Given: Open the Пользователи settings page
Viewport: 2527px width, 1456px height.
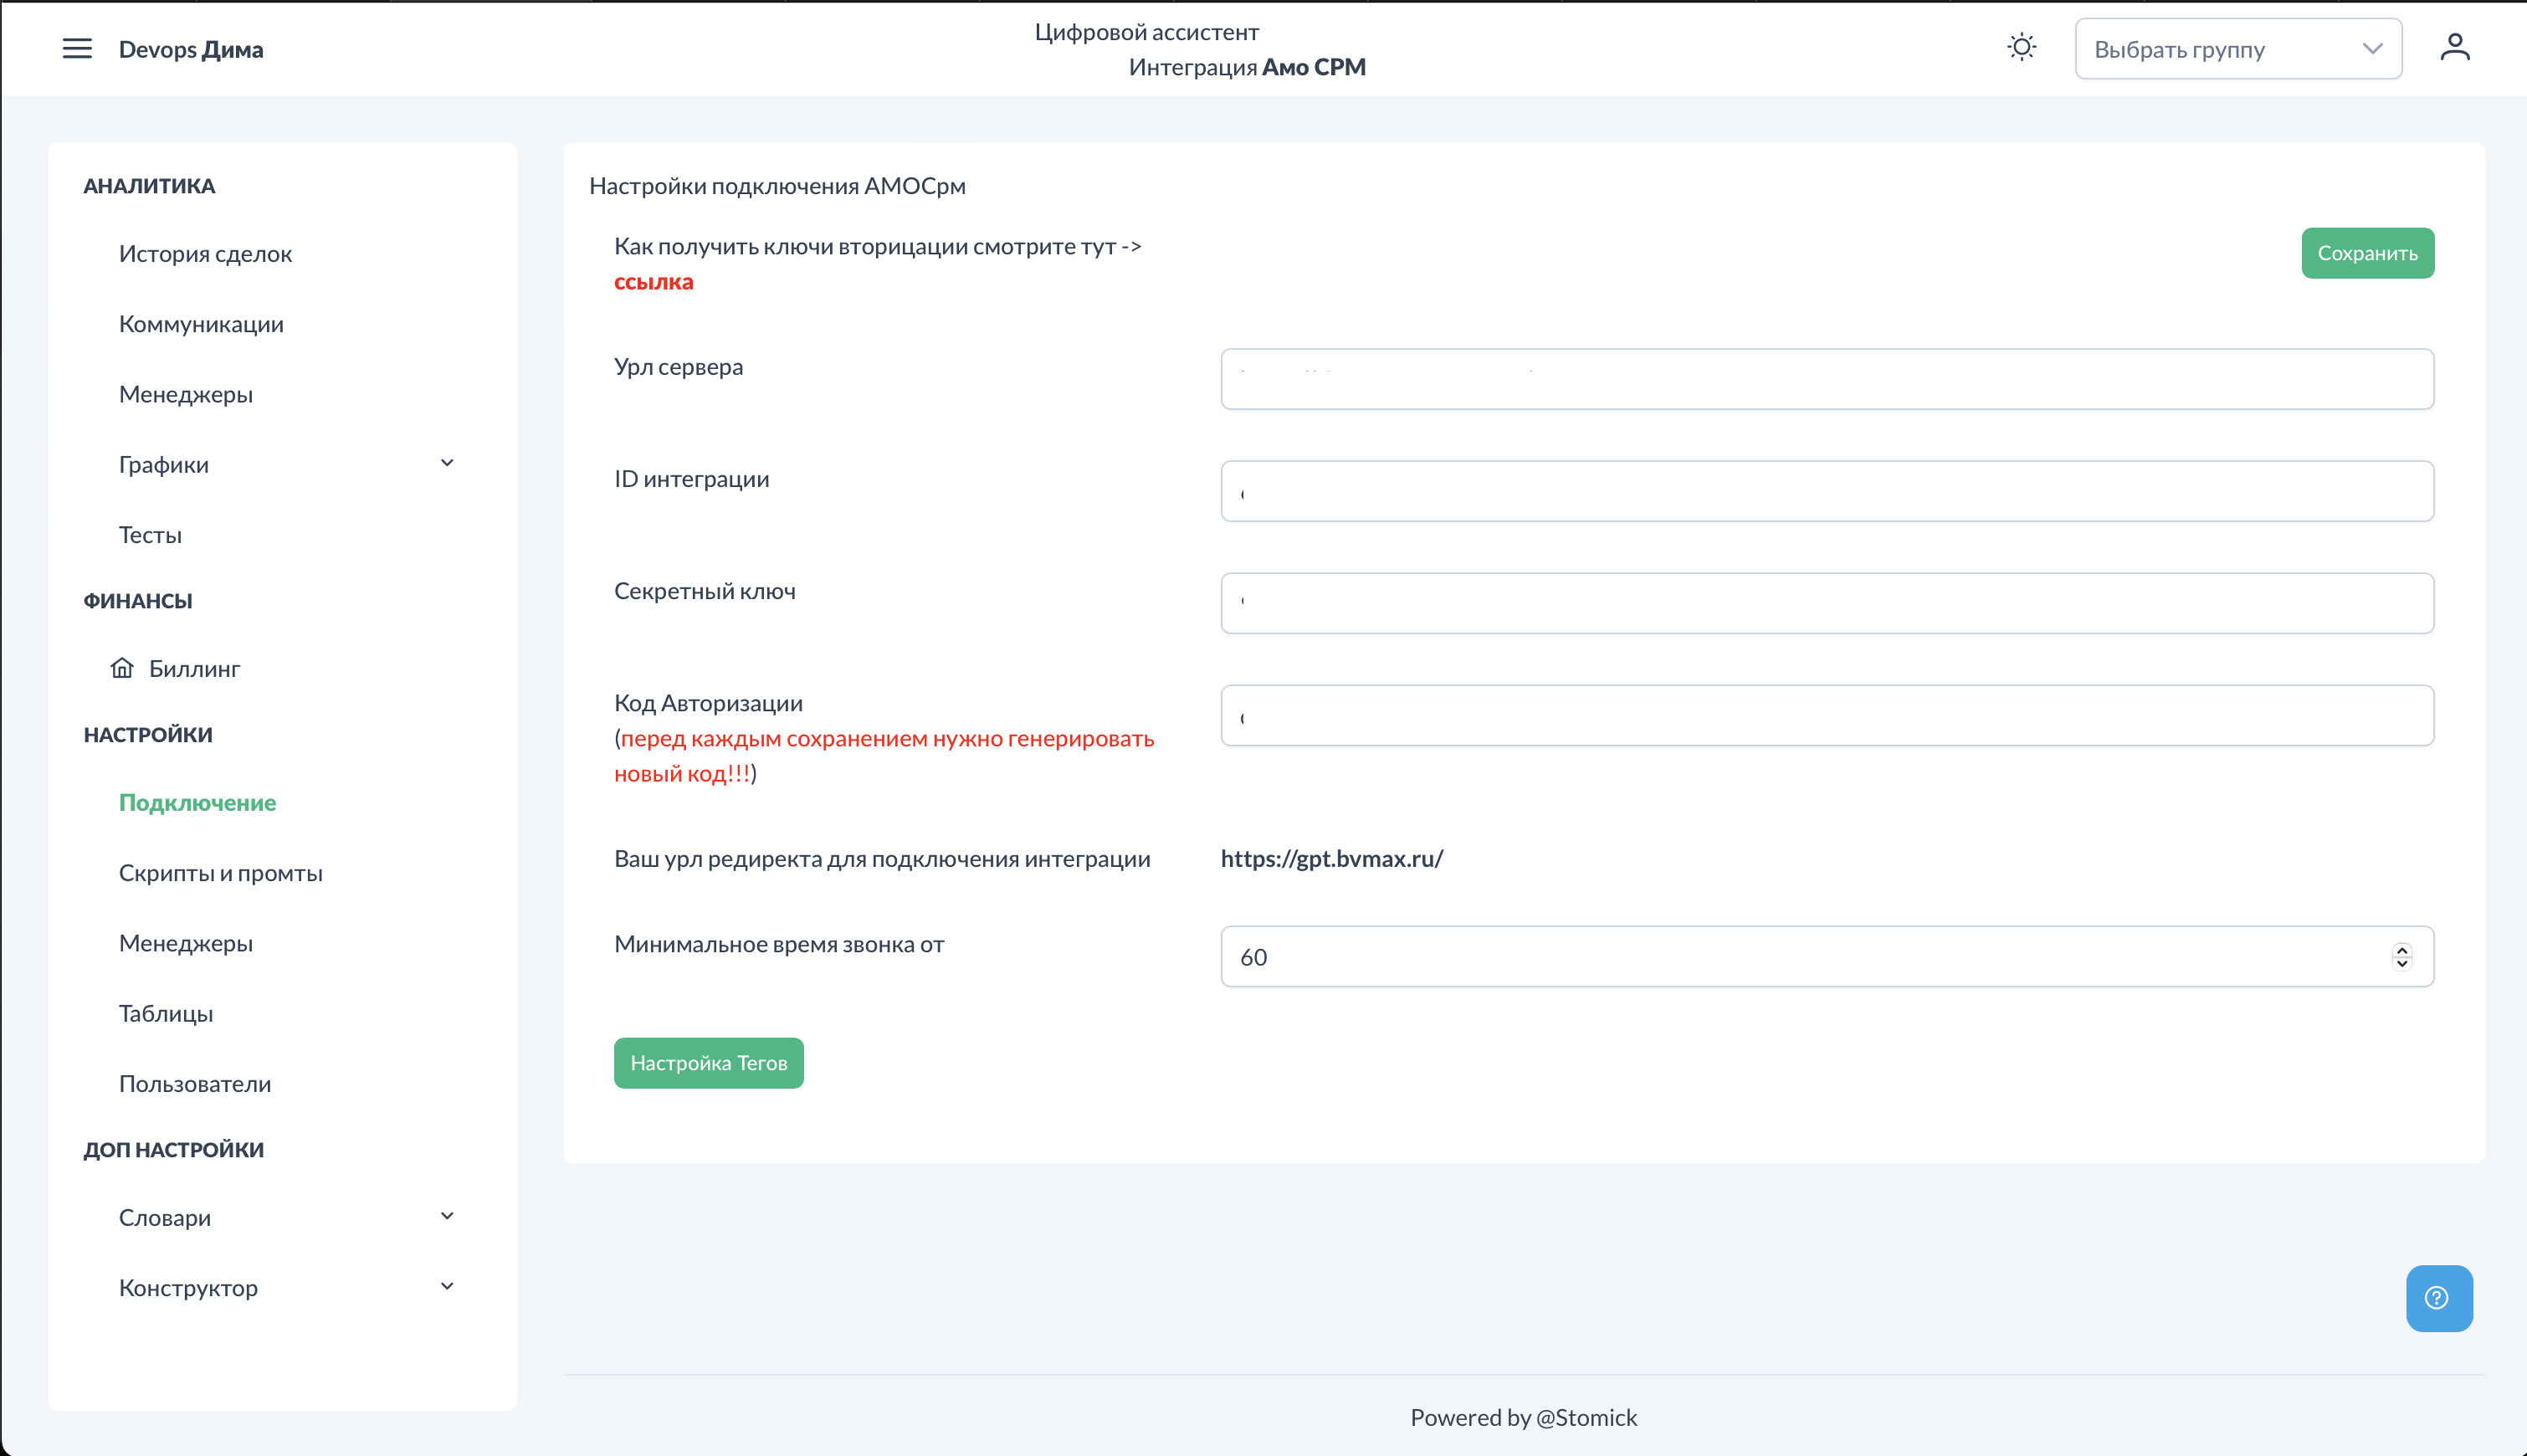Looking at the screenshot, I should (195, 1084).
